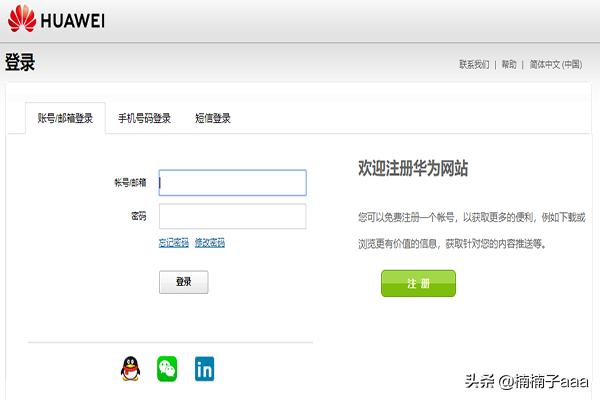Click the 帐号/邮箱 field label

pyautogui.click(x=130, y=183)
